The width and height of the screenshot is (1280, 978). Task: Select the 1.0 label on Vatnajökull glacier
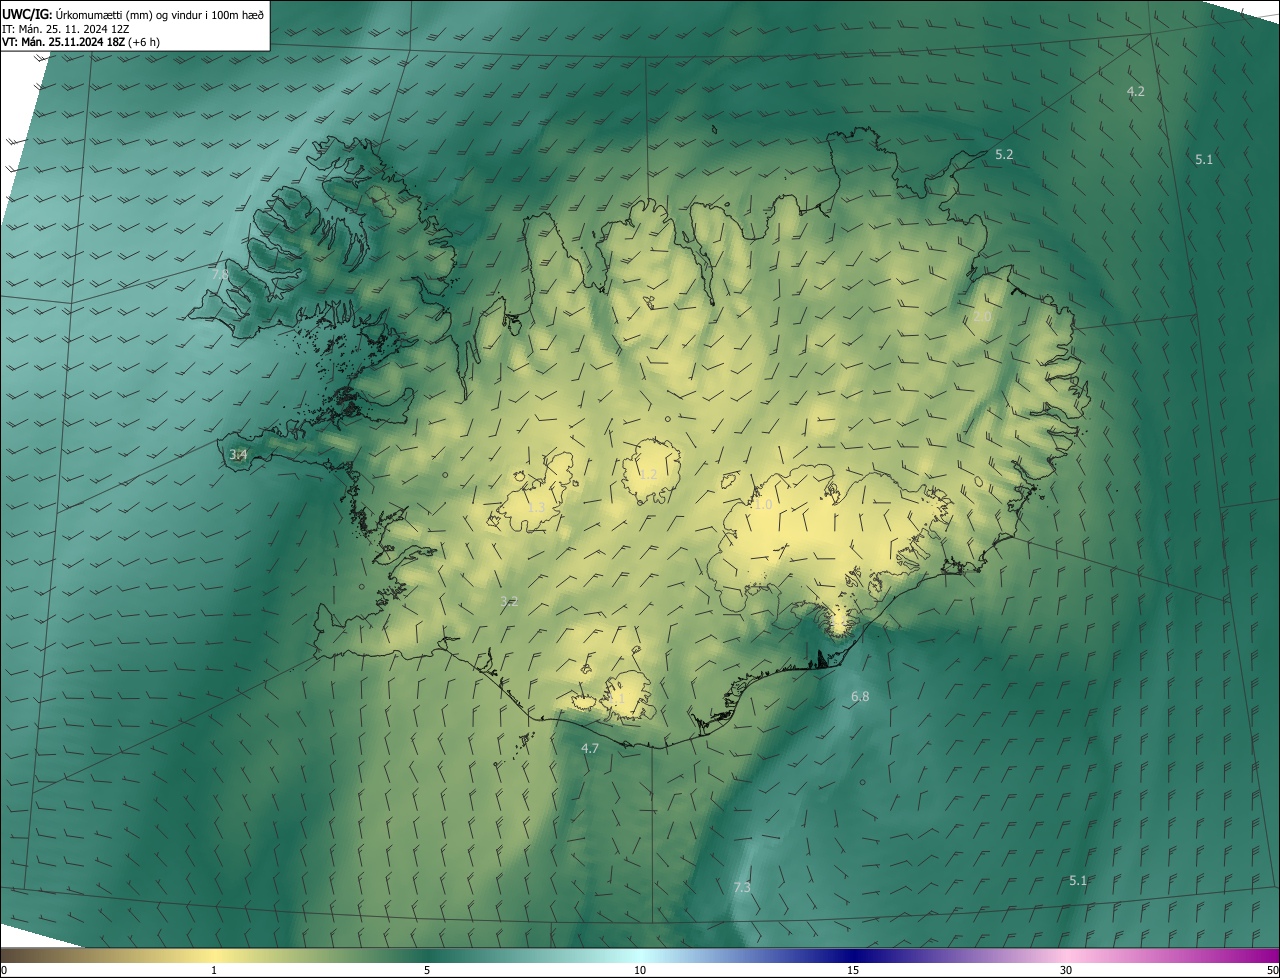tap(762, 505)
